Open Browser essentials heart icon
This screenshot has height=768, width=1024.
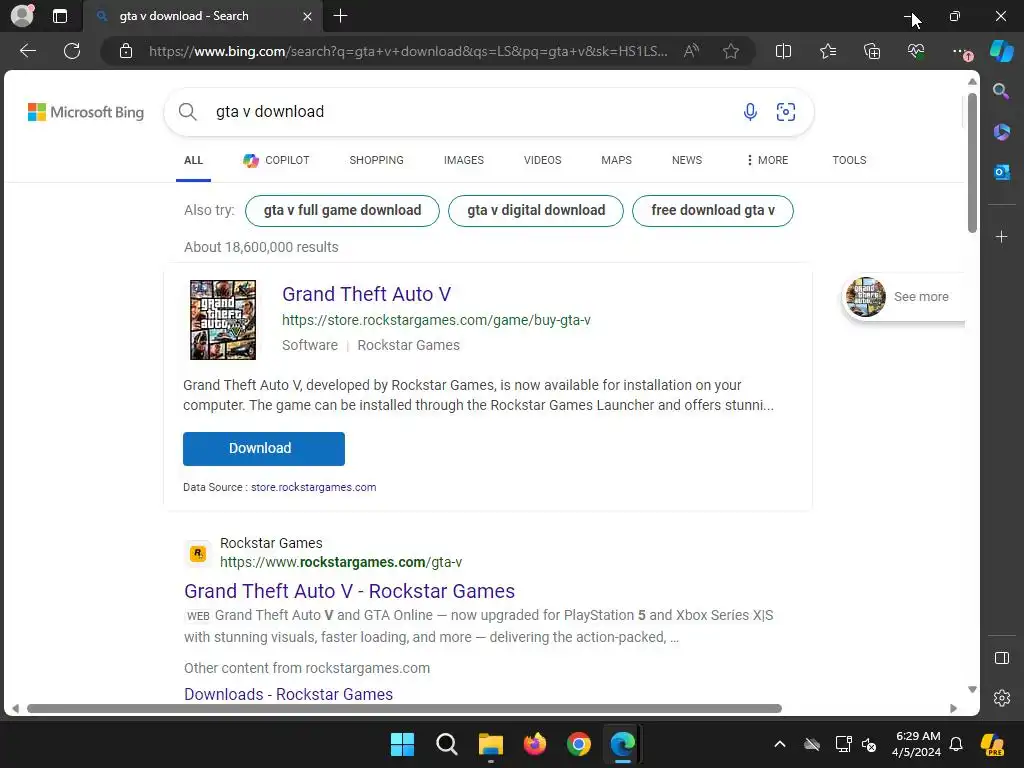click(x=916, y=51)
